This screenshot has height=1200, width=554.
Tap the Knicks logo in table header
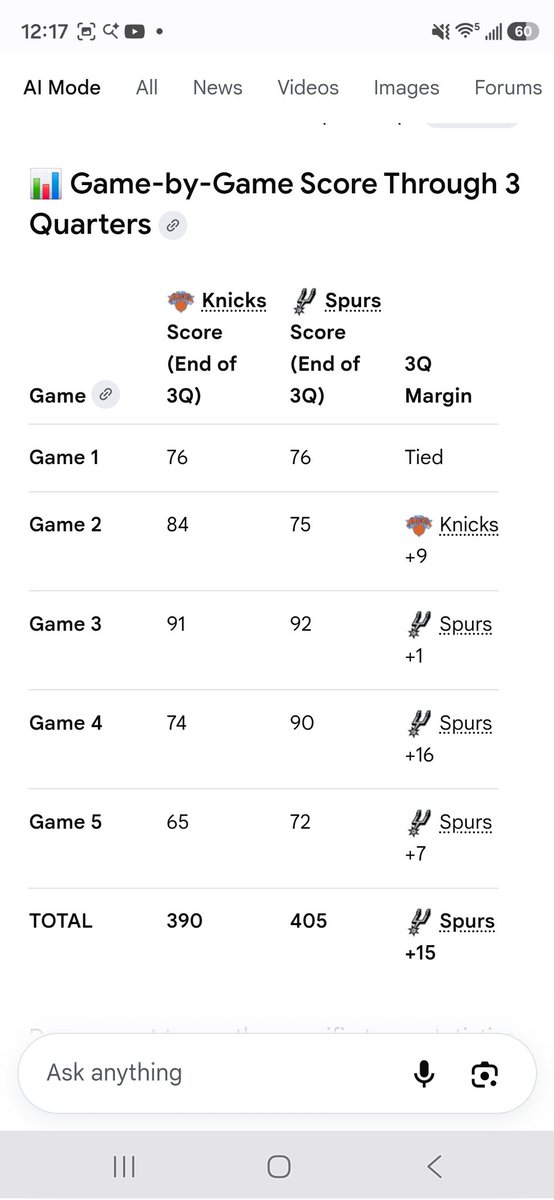[x=180, y=300]
